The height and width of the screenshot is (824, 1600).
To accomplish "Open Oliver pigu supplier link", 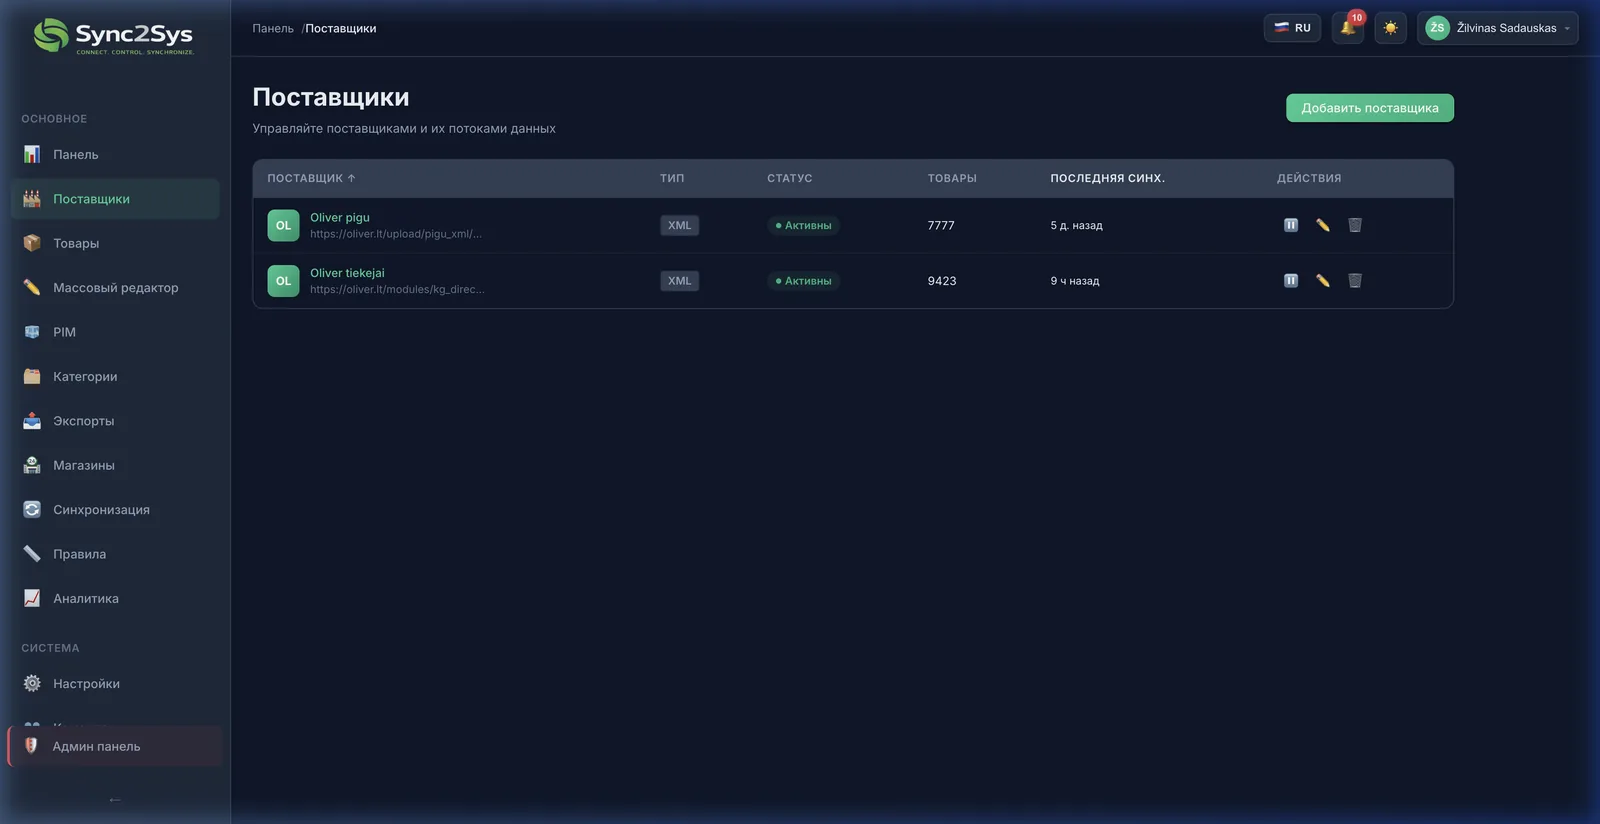I will 340,217.
